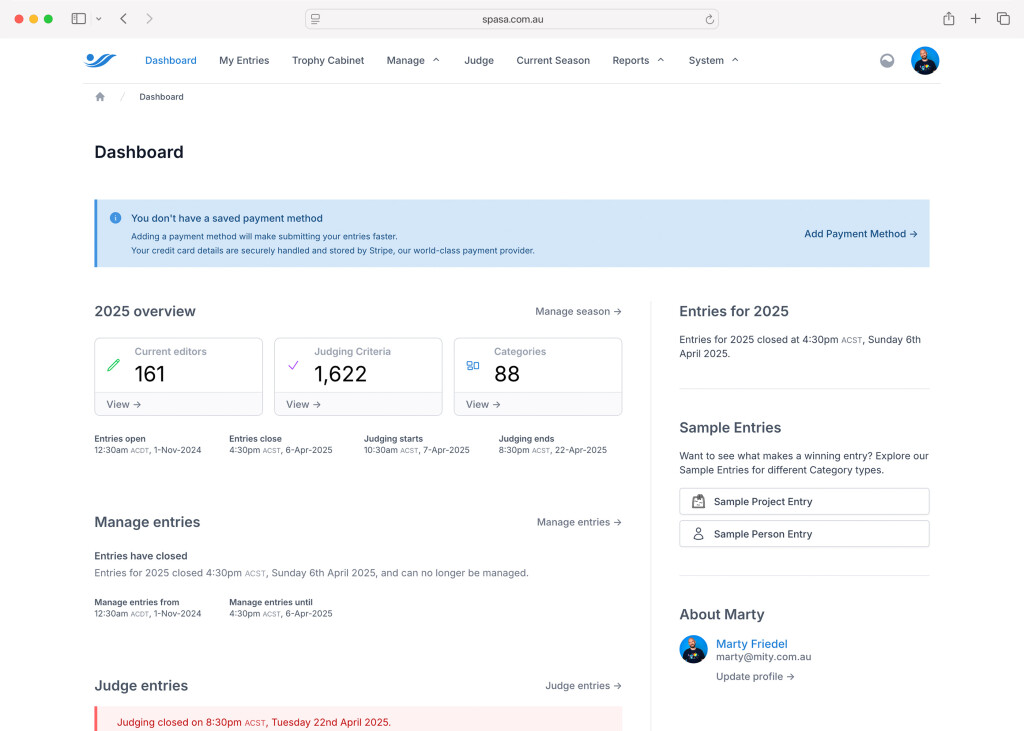Open the user avatar menu in header

(925, 61)
